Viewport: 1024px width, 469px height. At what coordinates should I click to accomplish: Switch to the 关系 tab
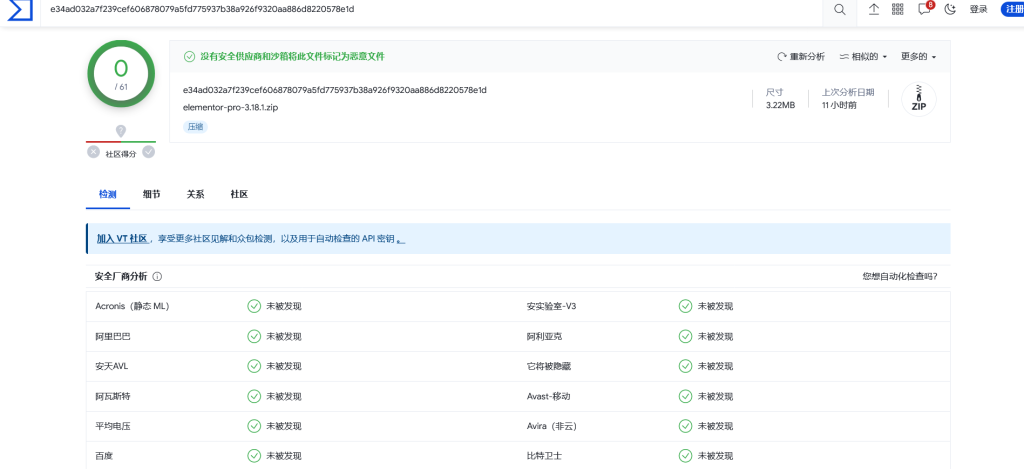(x=195, y=194)
